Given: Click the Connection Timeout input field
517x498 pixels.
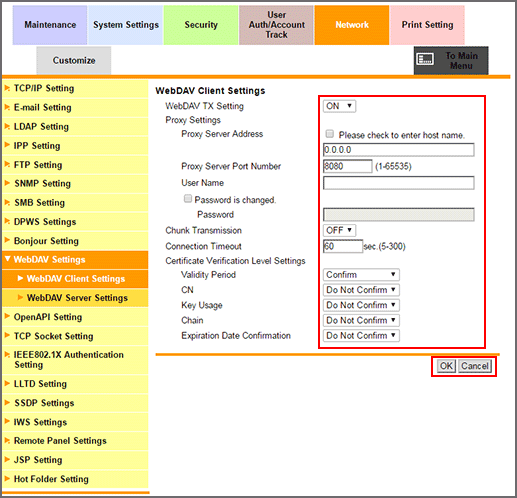Looking at the screenshot, I should pyautogui.click(x=343, y=246).
